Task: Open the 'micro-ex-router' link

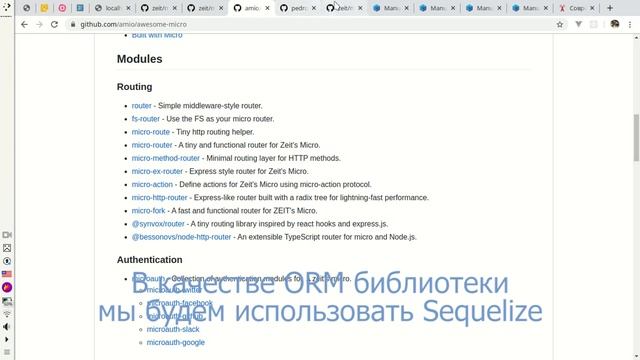Action: [x=157, y=171]
